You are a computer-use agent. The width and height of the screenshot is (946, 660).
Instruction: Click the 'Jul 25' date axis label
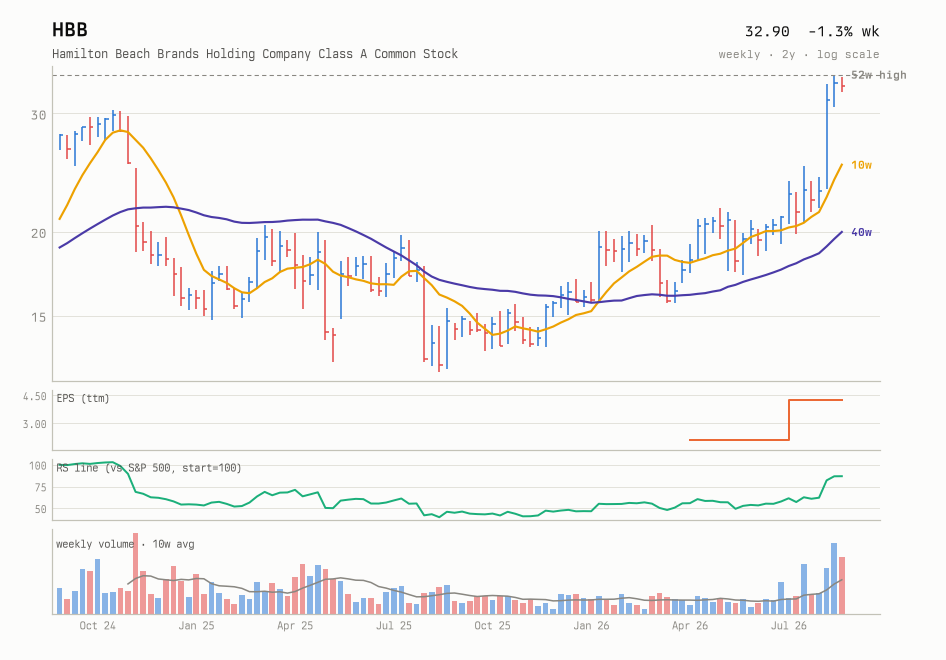point(393,626)
